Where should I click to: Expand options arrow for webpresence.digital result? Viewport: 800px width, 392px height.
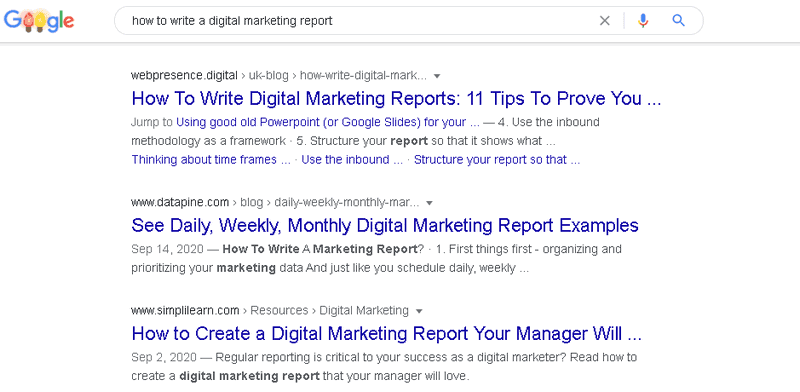coord(437,76)
